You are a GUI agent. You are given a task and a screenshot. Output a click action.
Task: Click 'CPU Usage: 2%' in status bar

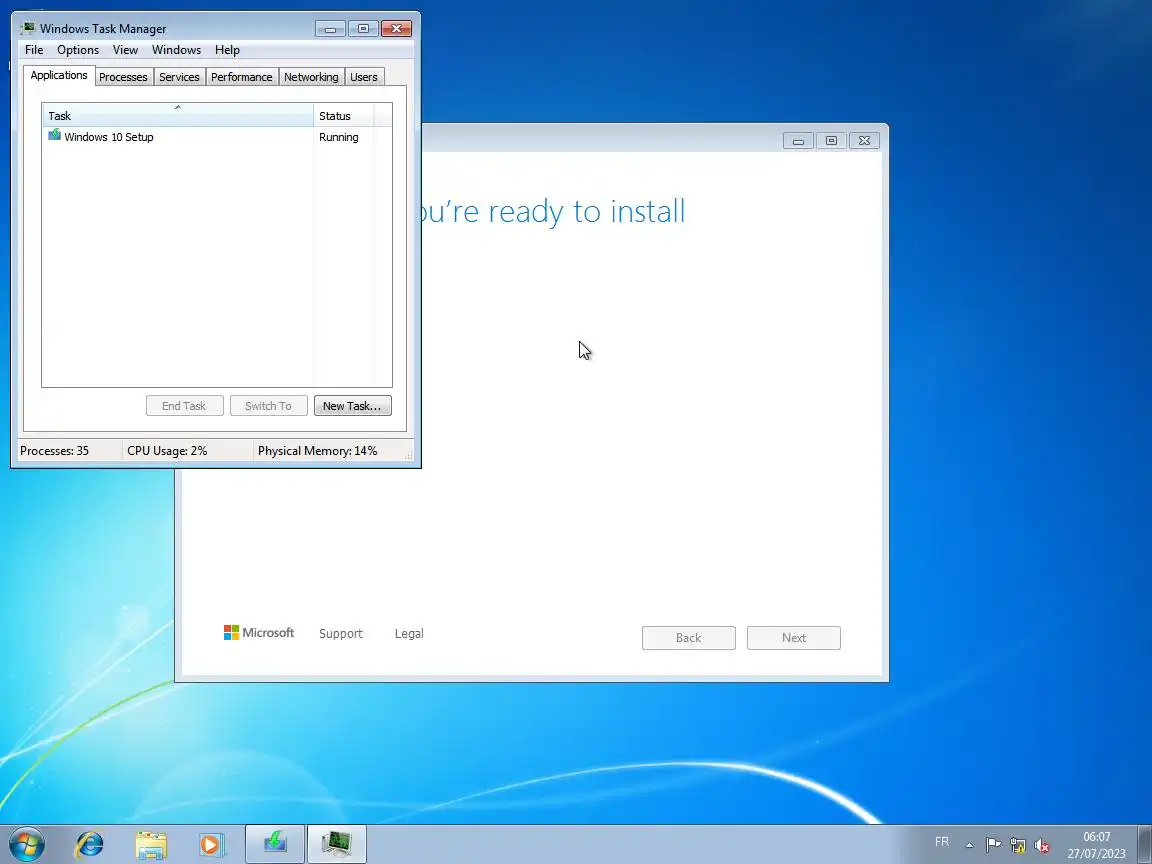(168, 450)
